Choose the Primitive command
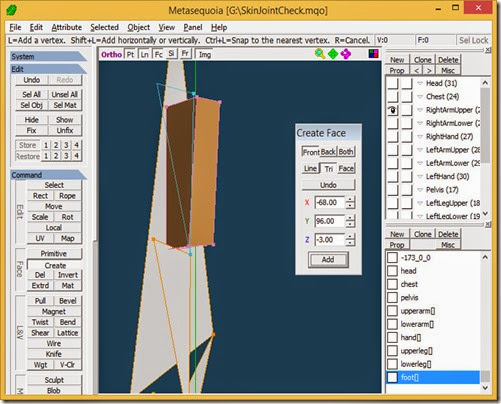The image size is (501, 404). click(x=54, y=254)
